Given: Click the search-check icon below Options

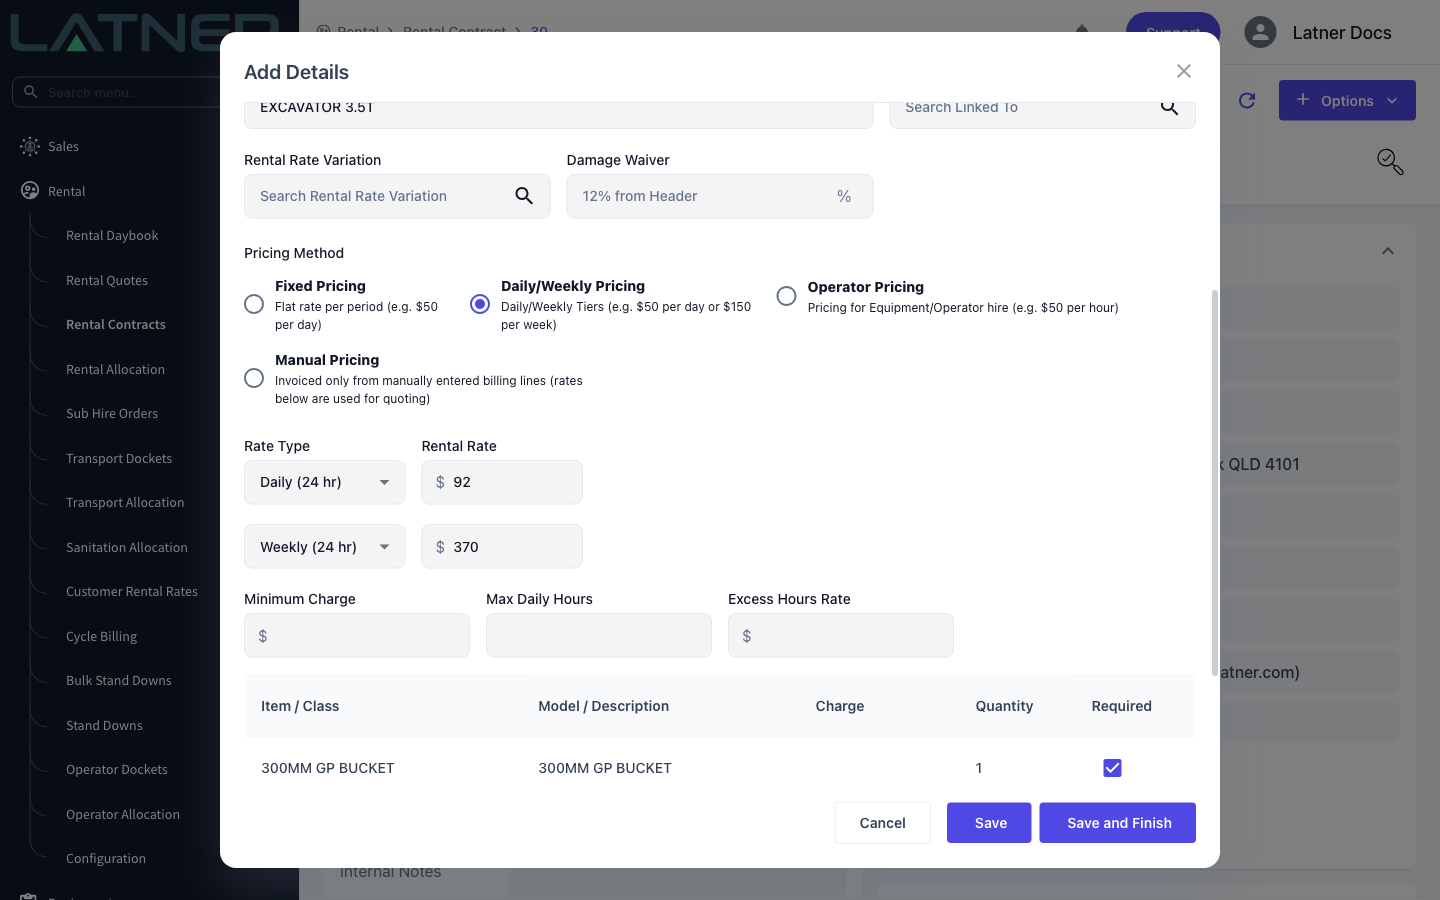Looking at the screenshot, I should click(1390, 162).
